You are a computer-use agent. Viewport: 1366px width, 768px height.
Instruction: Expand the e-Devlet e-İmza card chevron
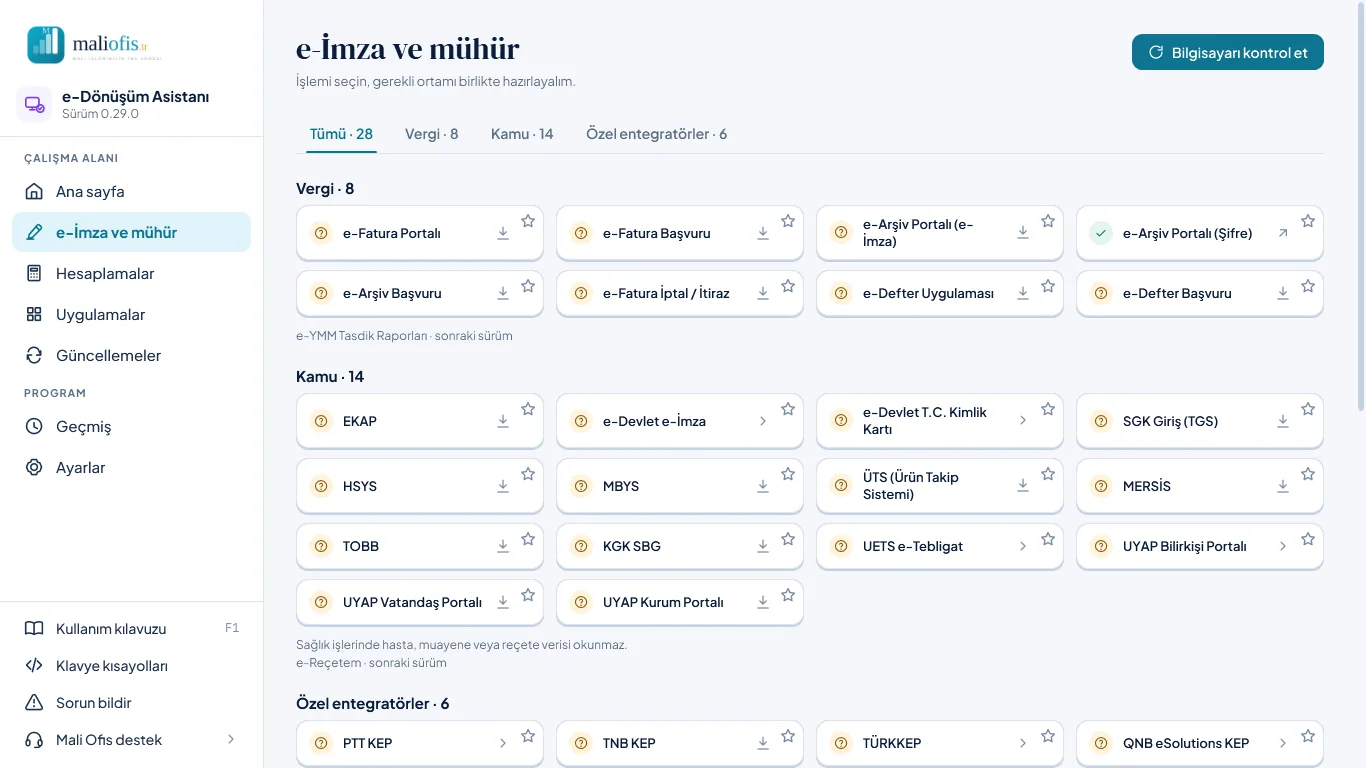[x=763, y=421]
